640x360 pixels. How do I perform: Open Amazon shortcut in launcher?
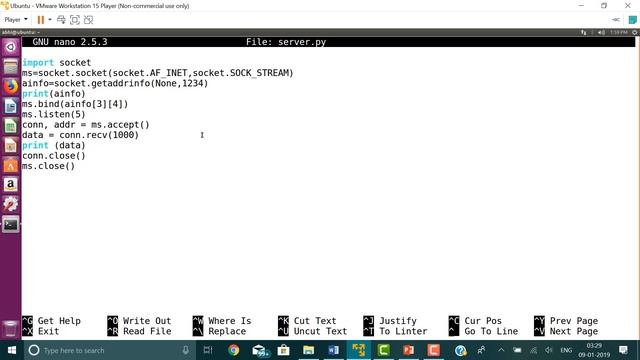[11, 185]
